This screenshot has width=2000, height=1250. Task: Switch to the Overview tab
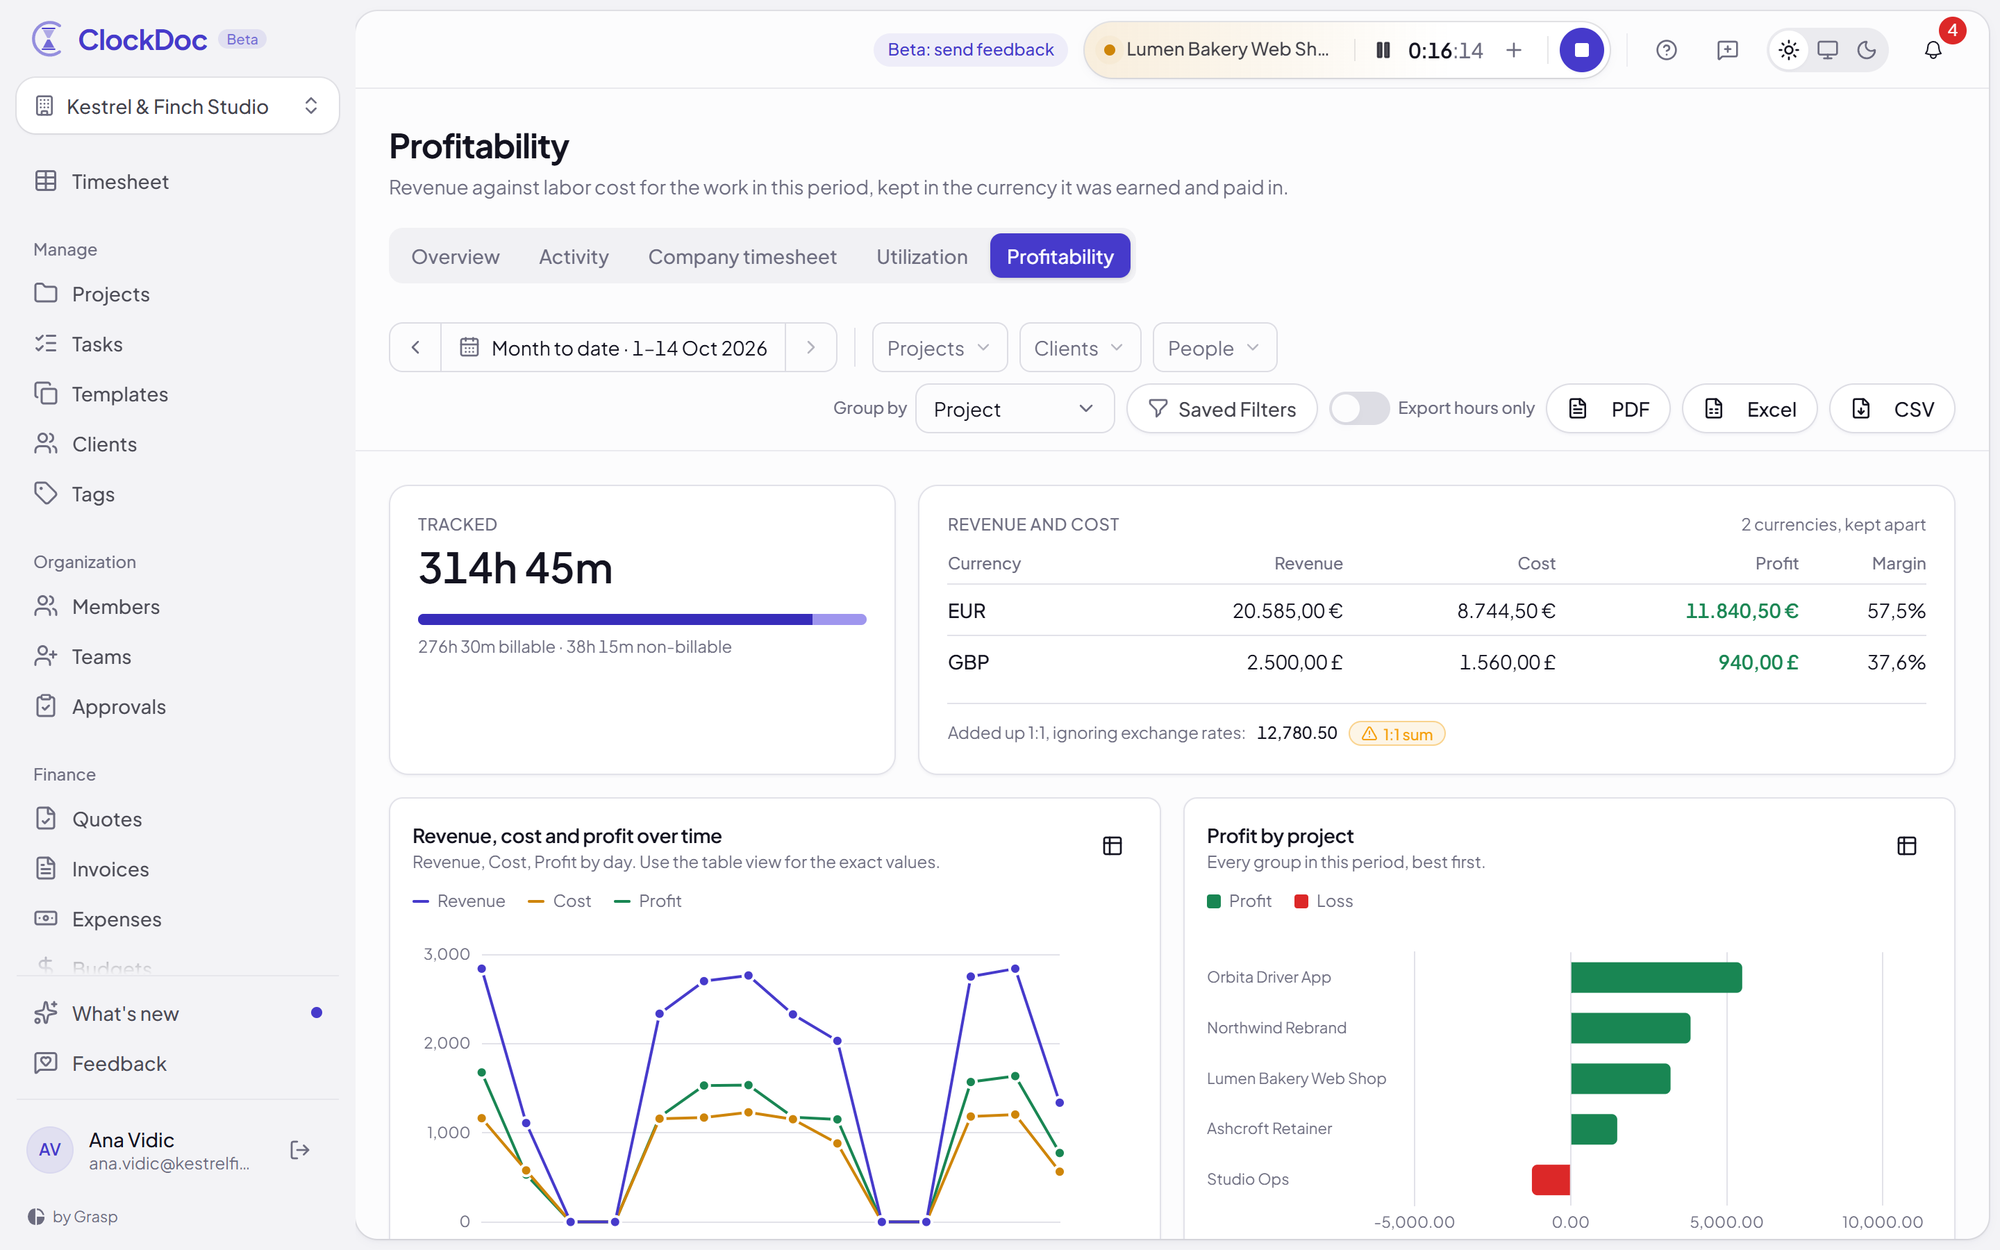pos(455,257)
